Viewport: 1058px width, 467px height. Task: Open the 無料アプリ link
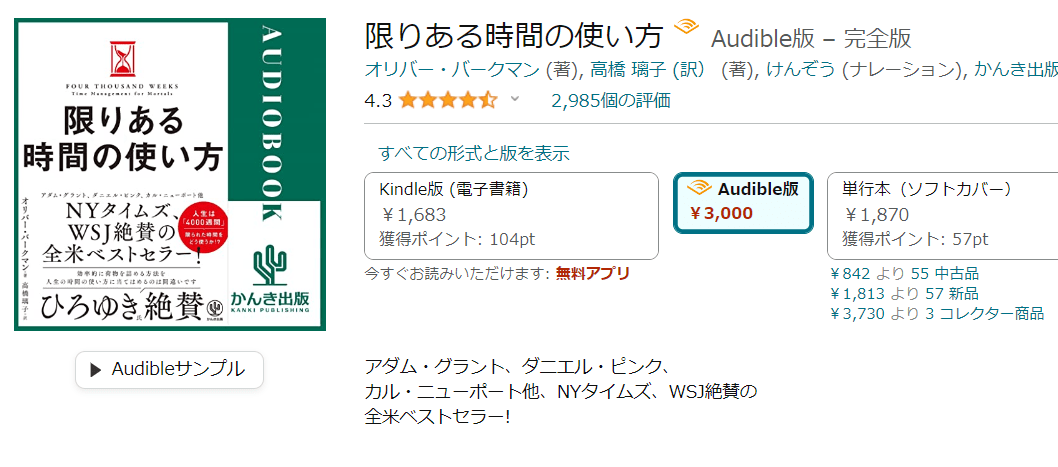[x=593, y=273]
